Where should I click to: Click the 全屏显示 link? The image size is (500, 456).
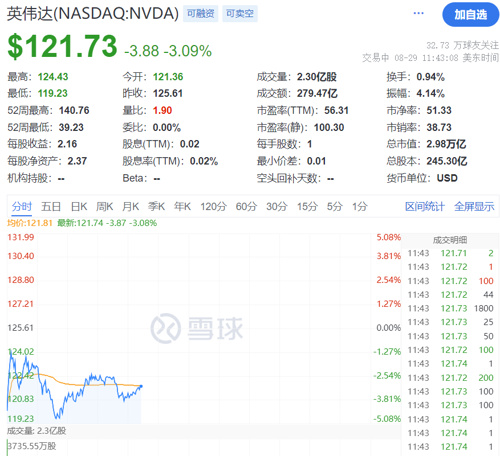click(474, 207)
